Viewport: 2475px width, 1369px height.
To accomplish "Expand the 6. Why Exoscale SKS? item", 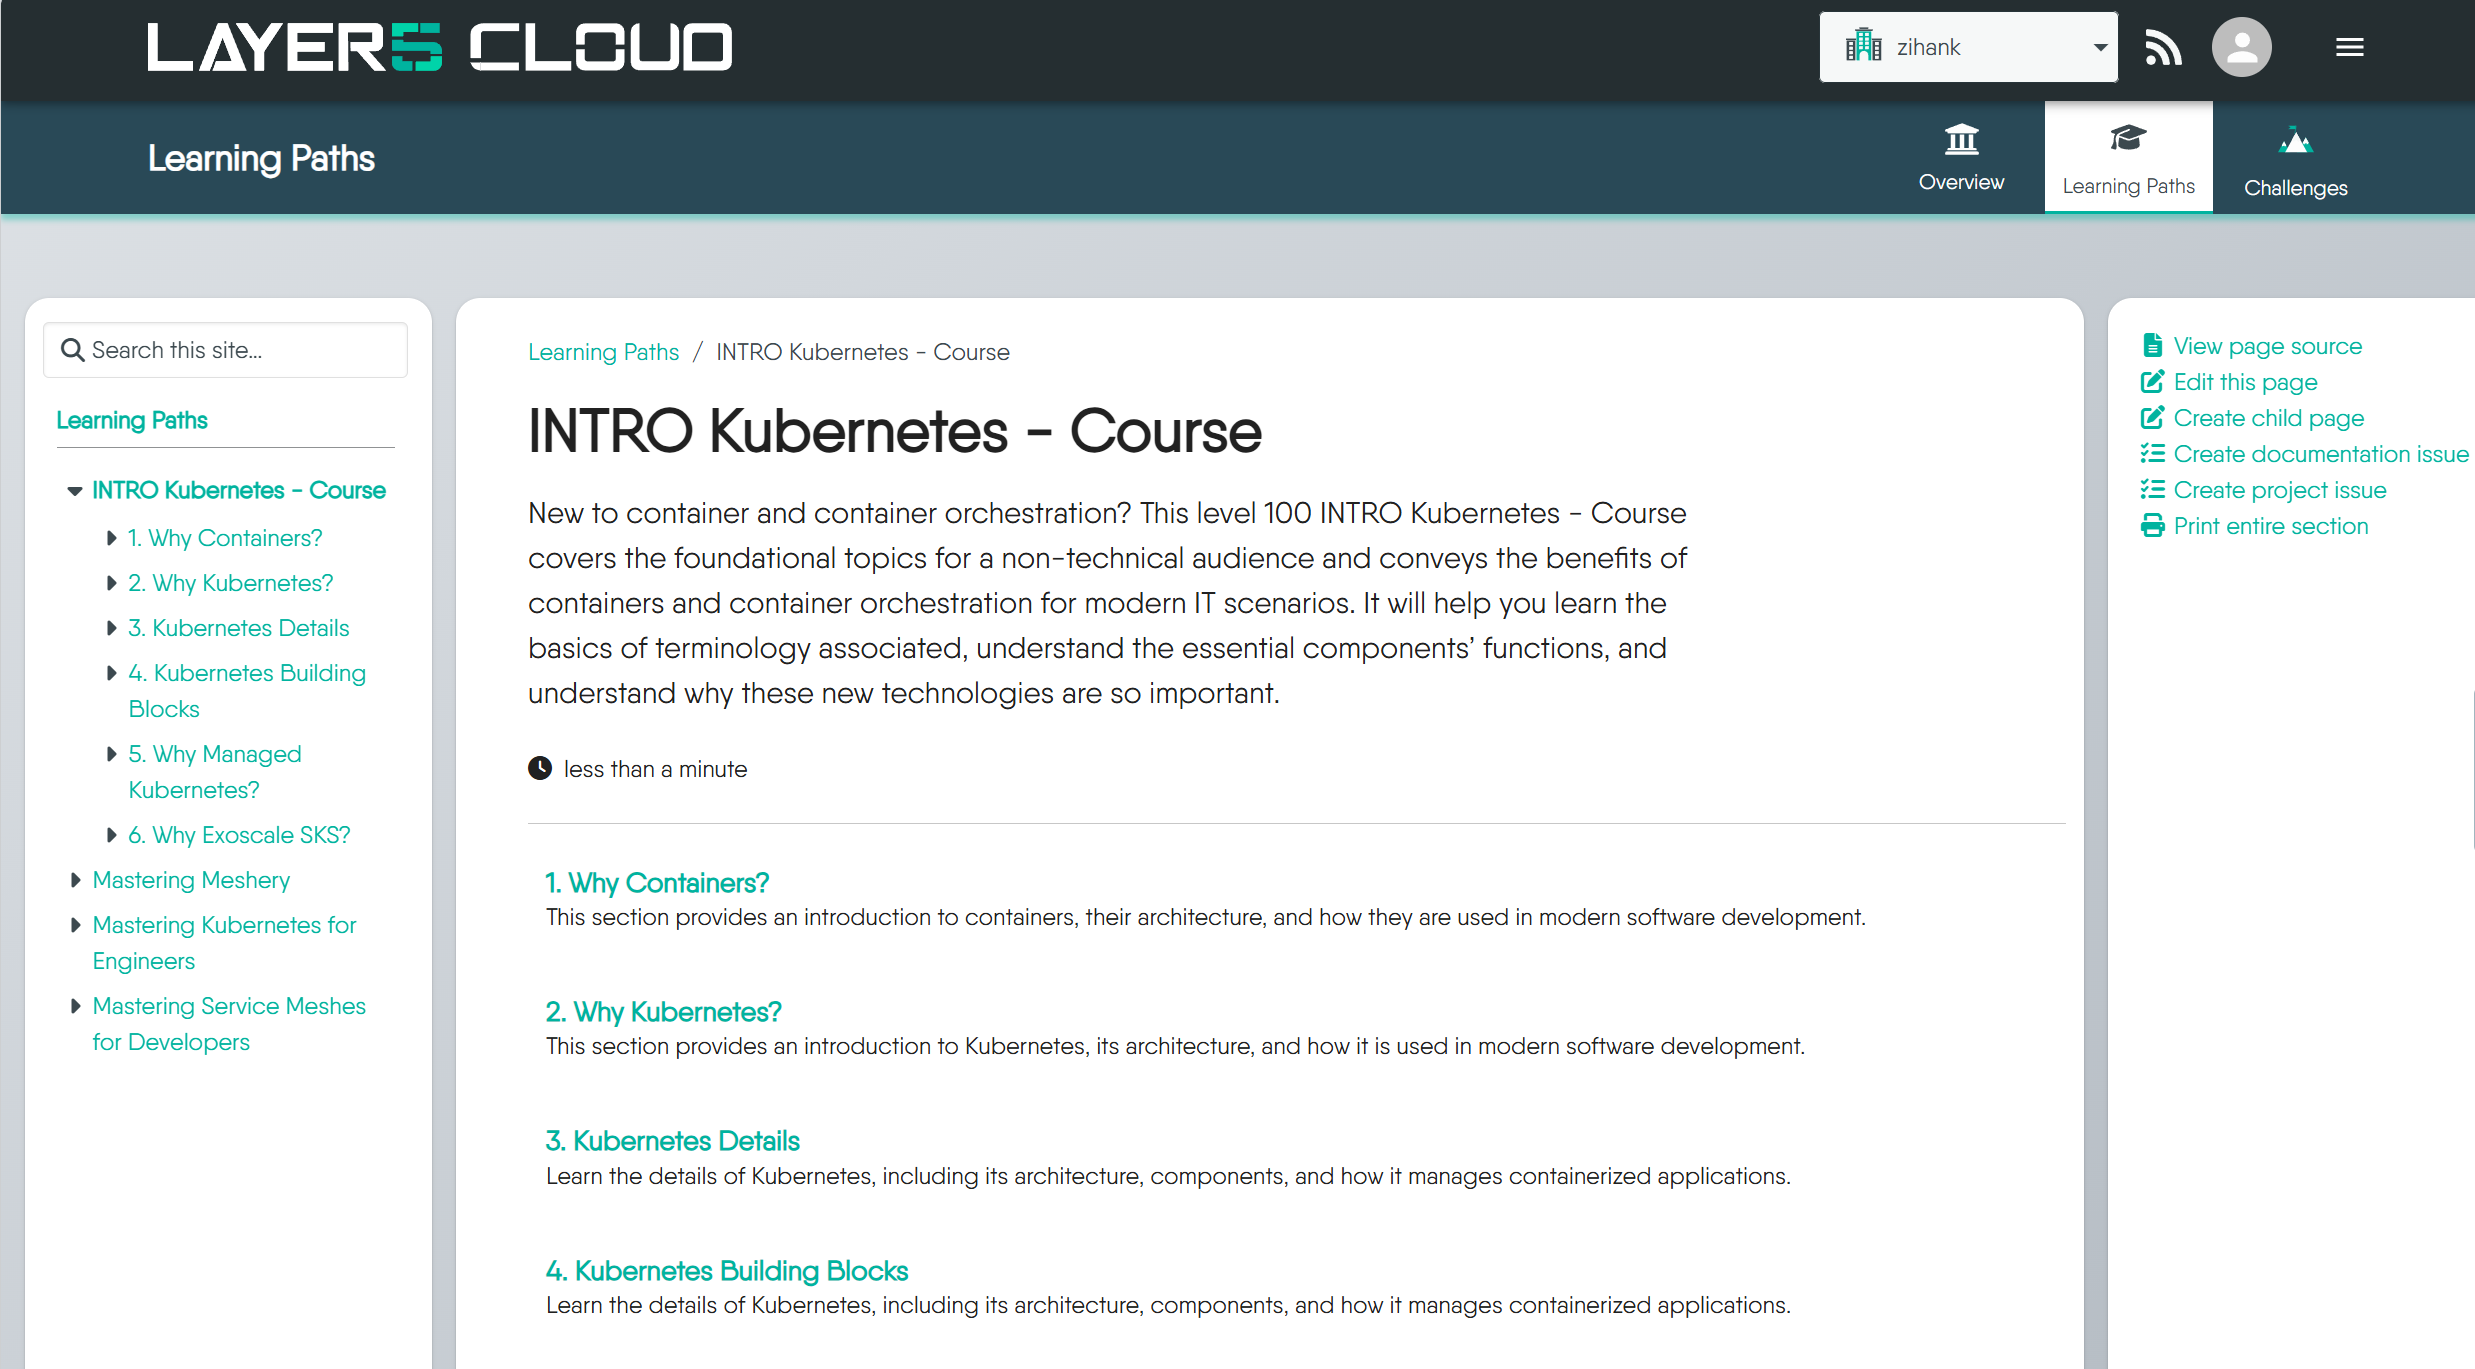I will [x=111, y=835].
